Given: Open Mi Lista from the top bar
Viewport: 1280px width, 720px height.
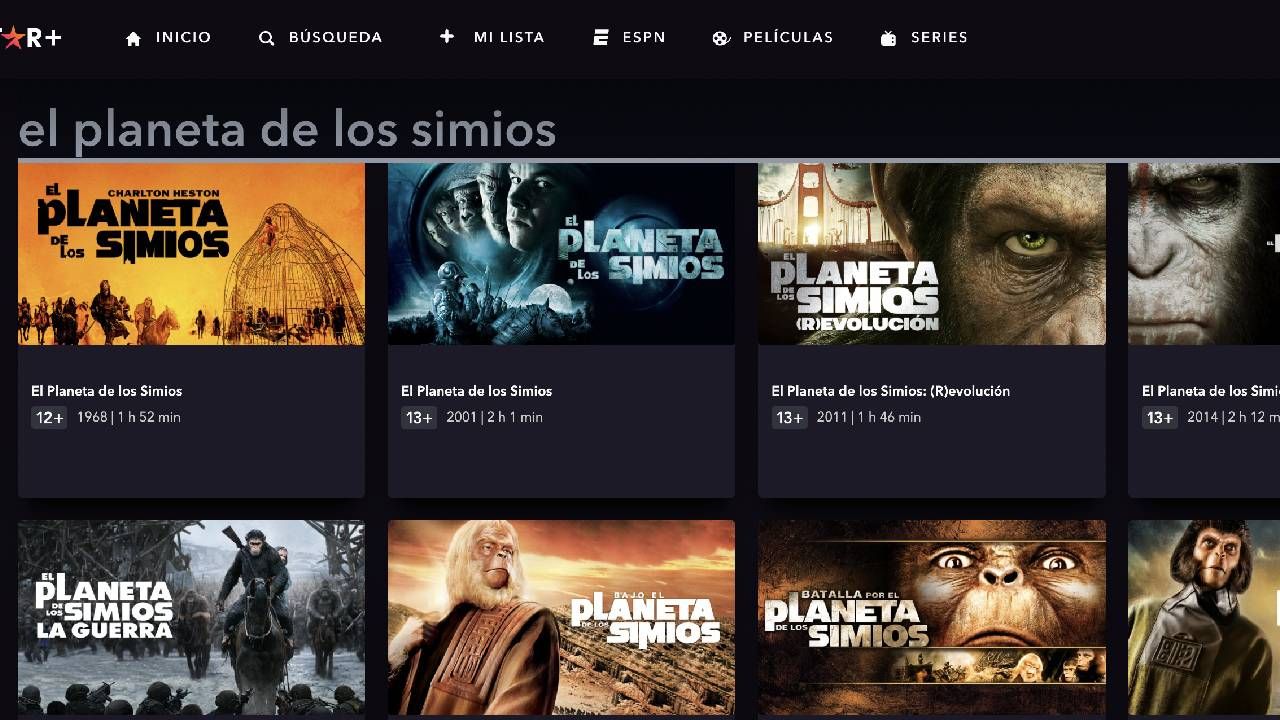Looking at the screenshot, I should (509, 37).
